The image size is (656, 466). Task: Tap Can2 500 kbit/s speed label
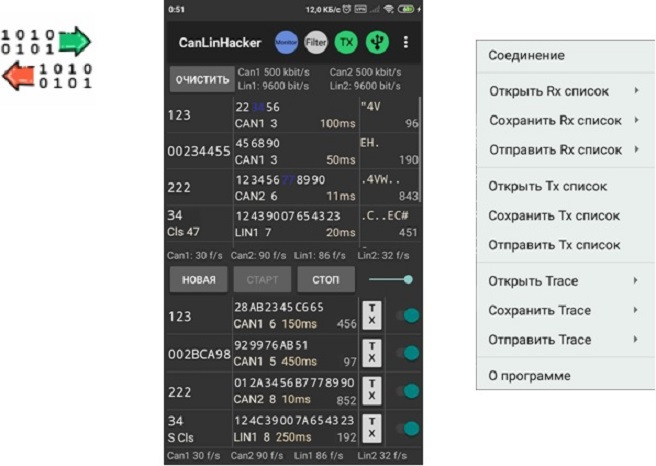(365, 72)
